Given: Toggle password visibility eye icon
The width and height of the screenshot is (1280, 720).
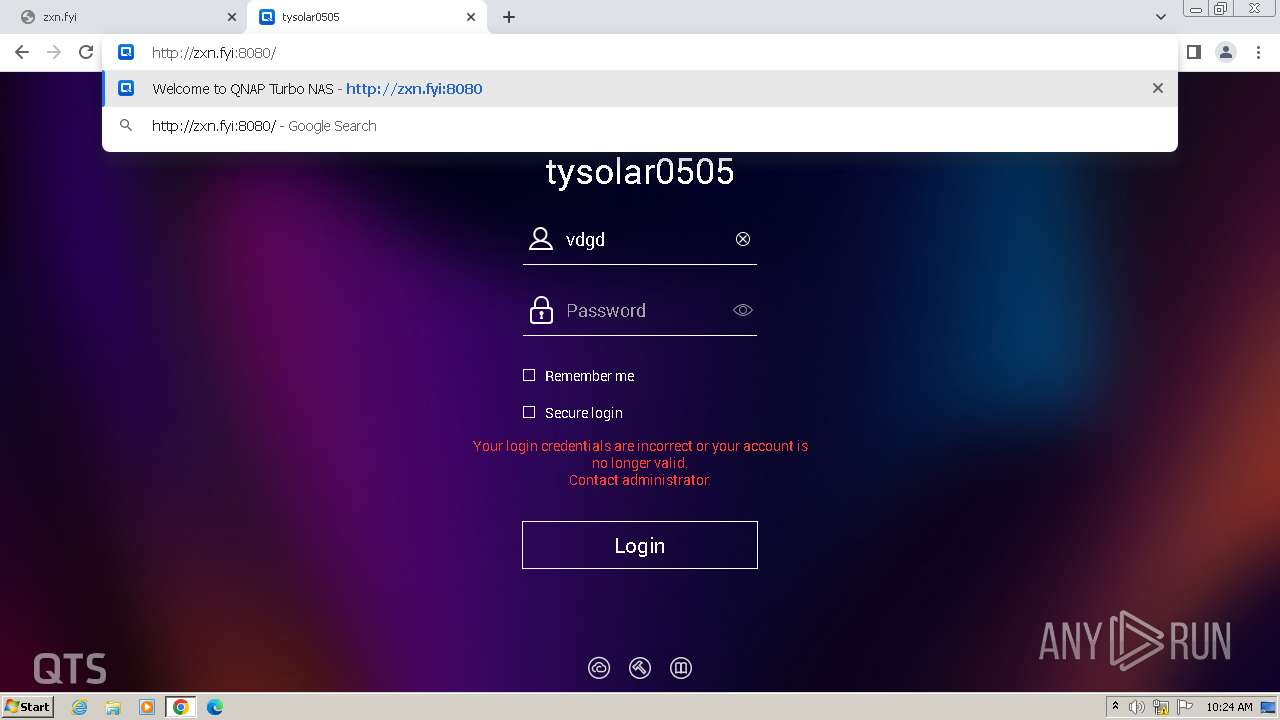Looking at the screenshot, I should click(743, 310).
